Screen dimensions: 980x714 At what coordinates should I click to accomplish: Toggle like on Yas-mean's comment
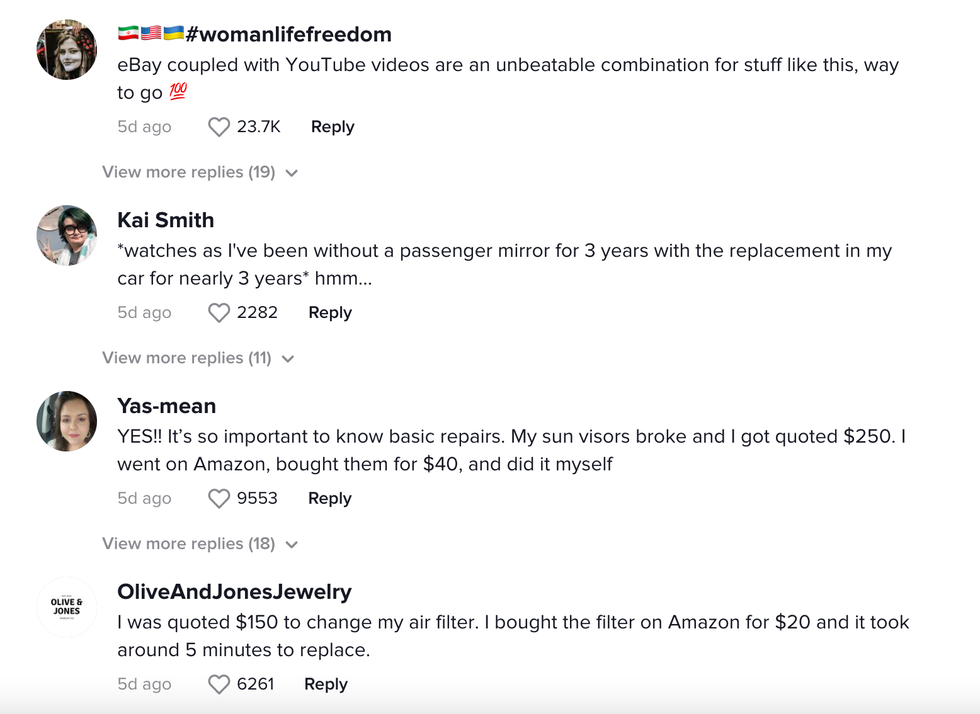click(x=218, y=497)
